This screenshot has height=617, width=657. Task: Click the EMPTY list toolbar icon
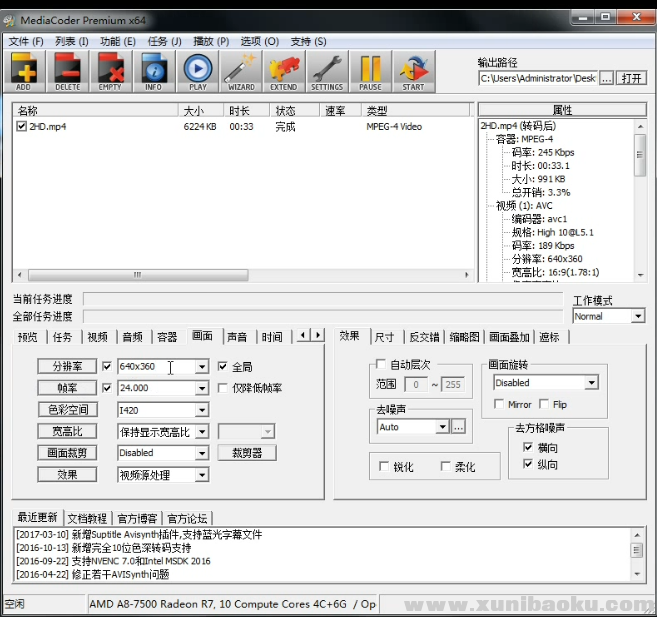(110, 70)
